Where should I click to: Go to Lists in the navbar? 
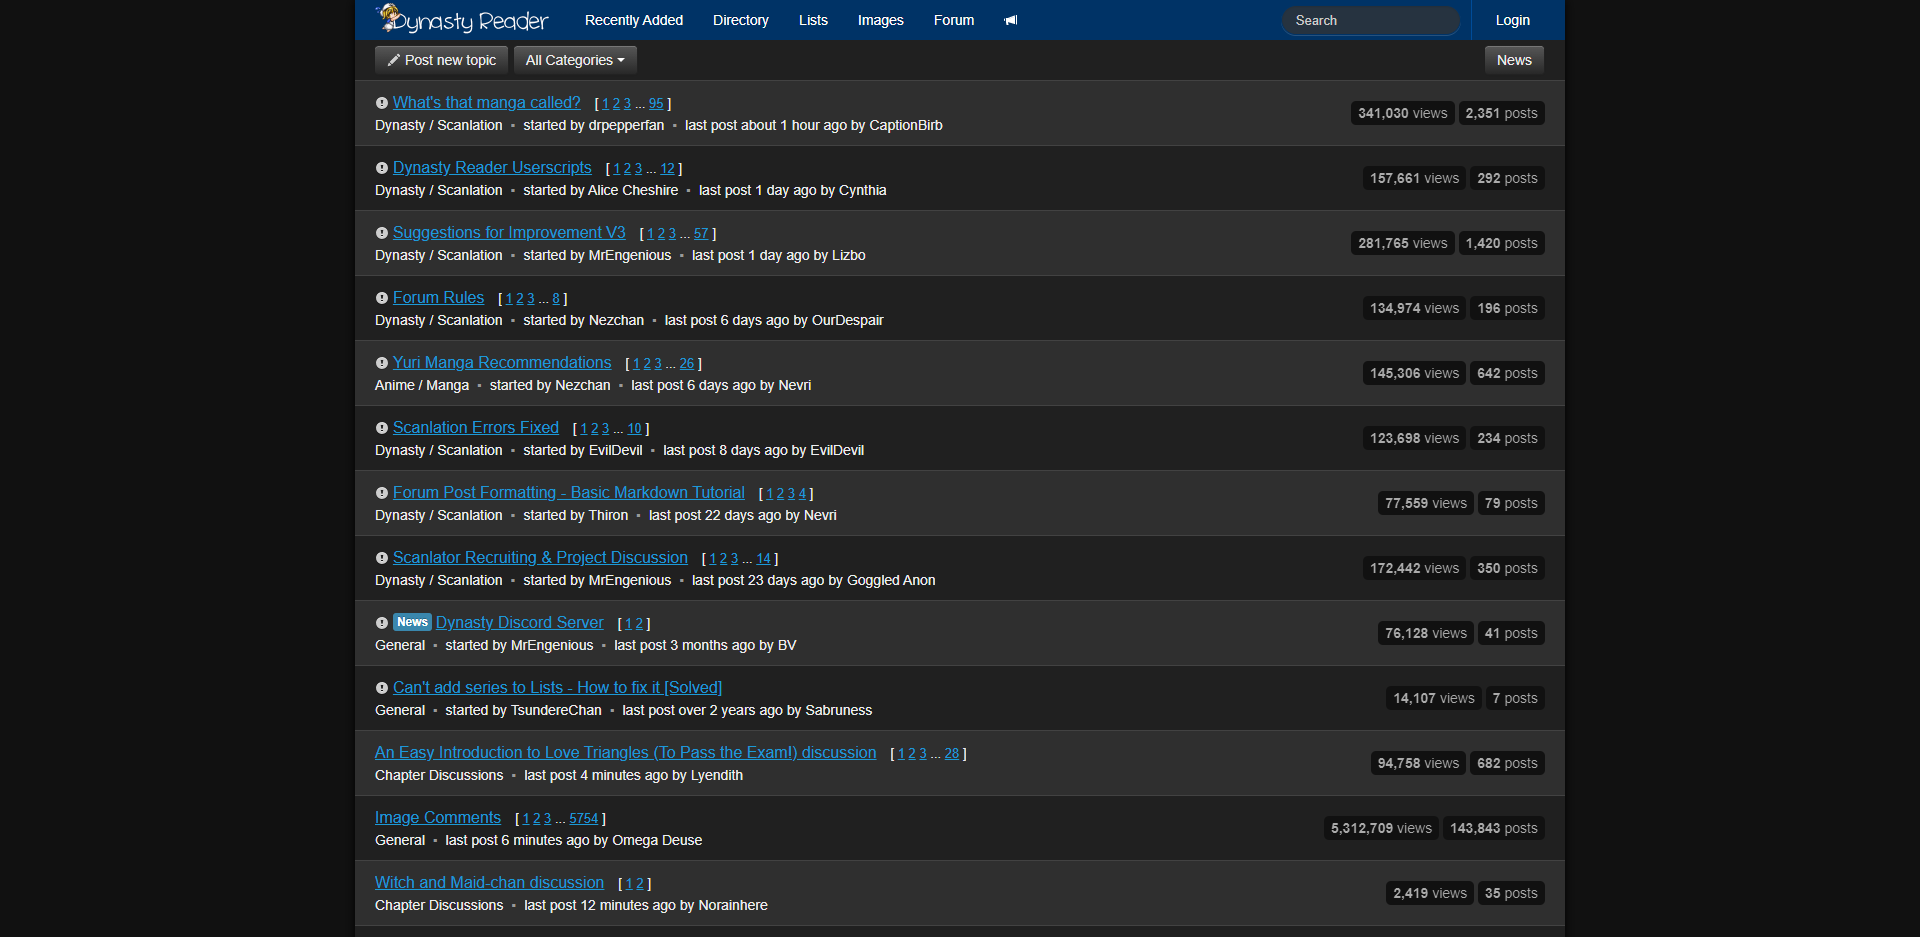[x=813, y=20]
